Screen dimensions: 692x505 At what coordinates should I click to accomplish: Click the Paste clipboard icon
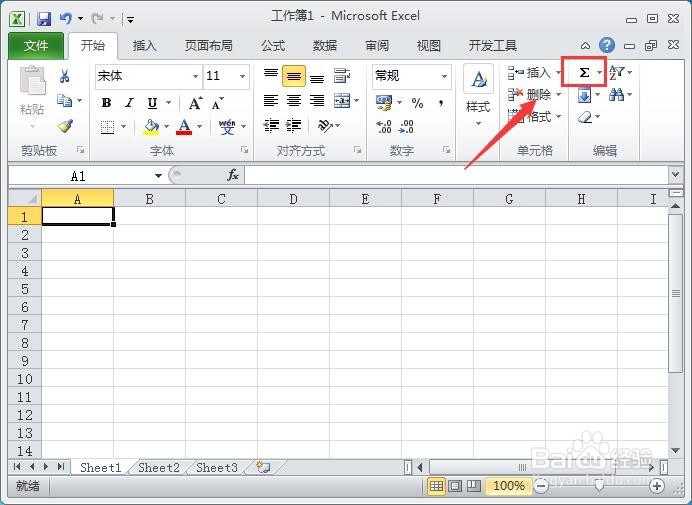pyautogui.click(x=32, y=81)
